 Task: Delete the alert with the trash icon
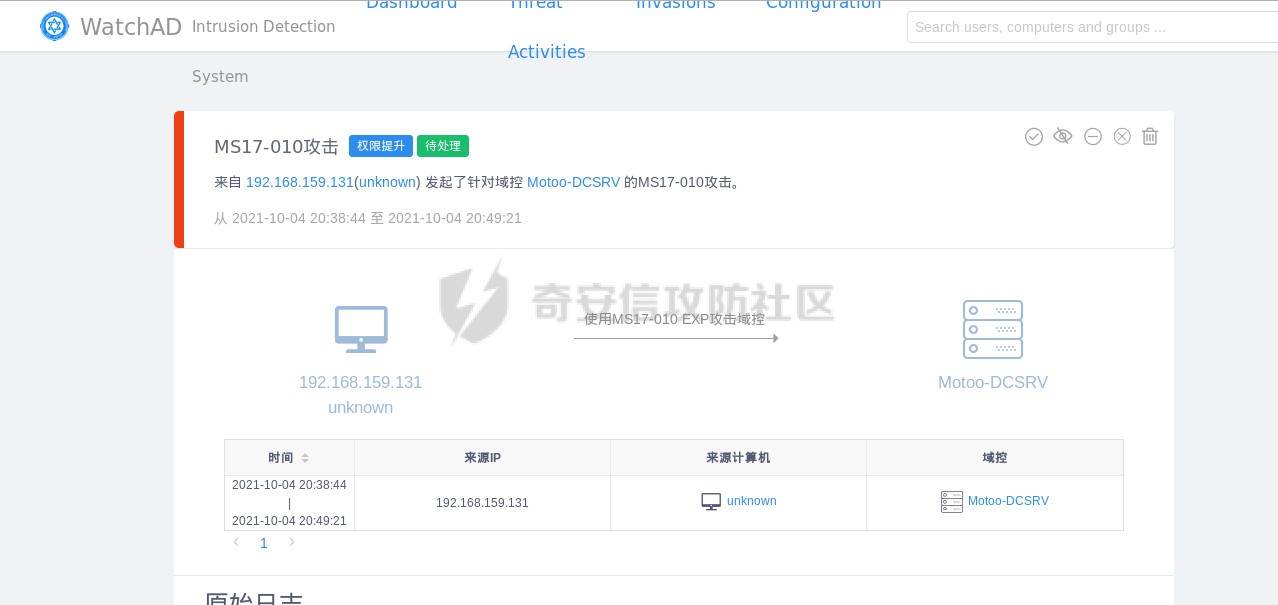(1150, 137)
